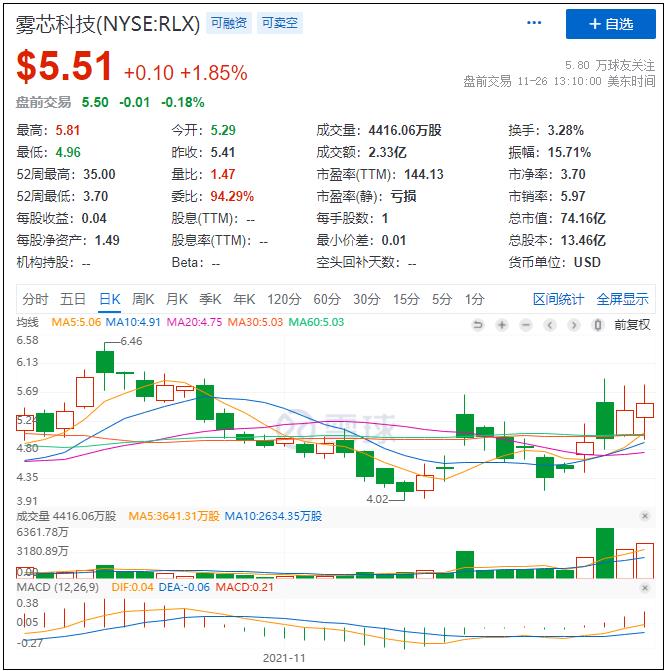
Task: Zoom out the K-line chart with minus icon
Action: tap(526, 325)
